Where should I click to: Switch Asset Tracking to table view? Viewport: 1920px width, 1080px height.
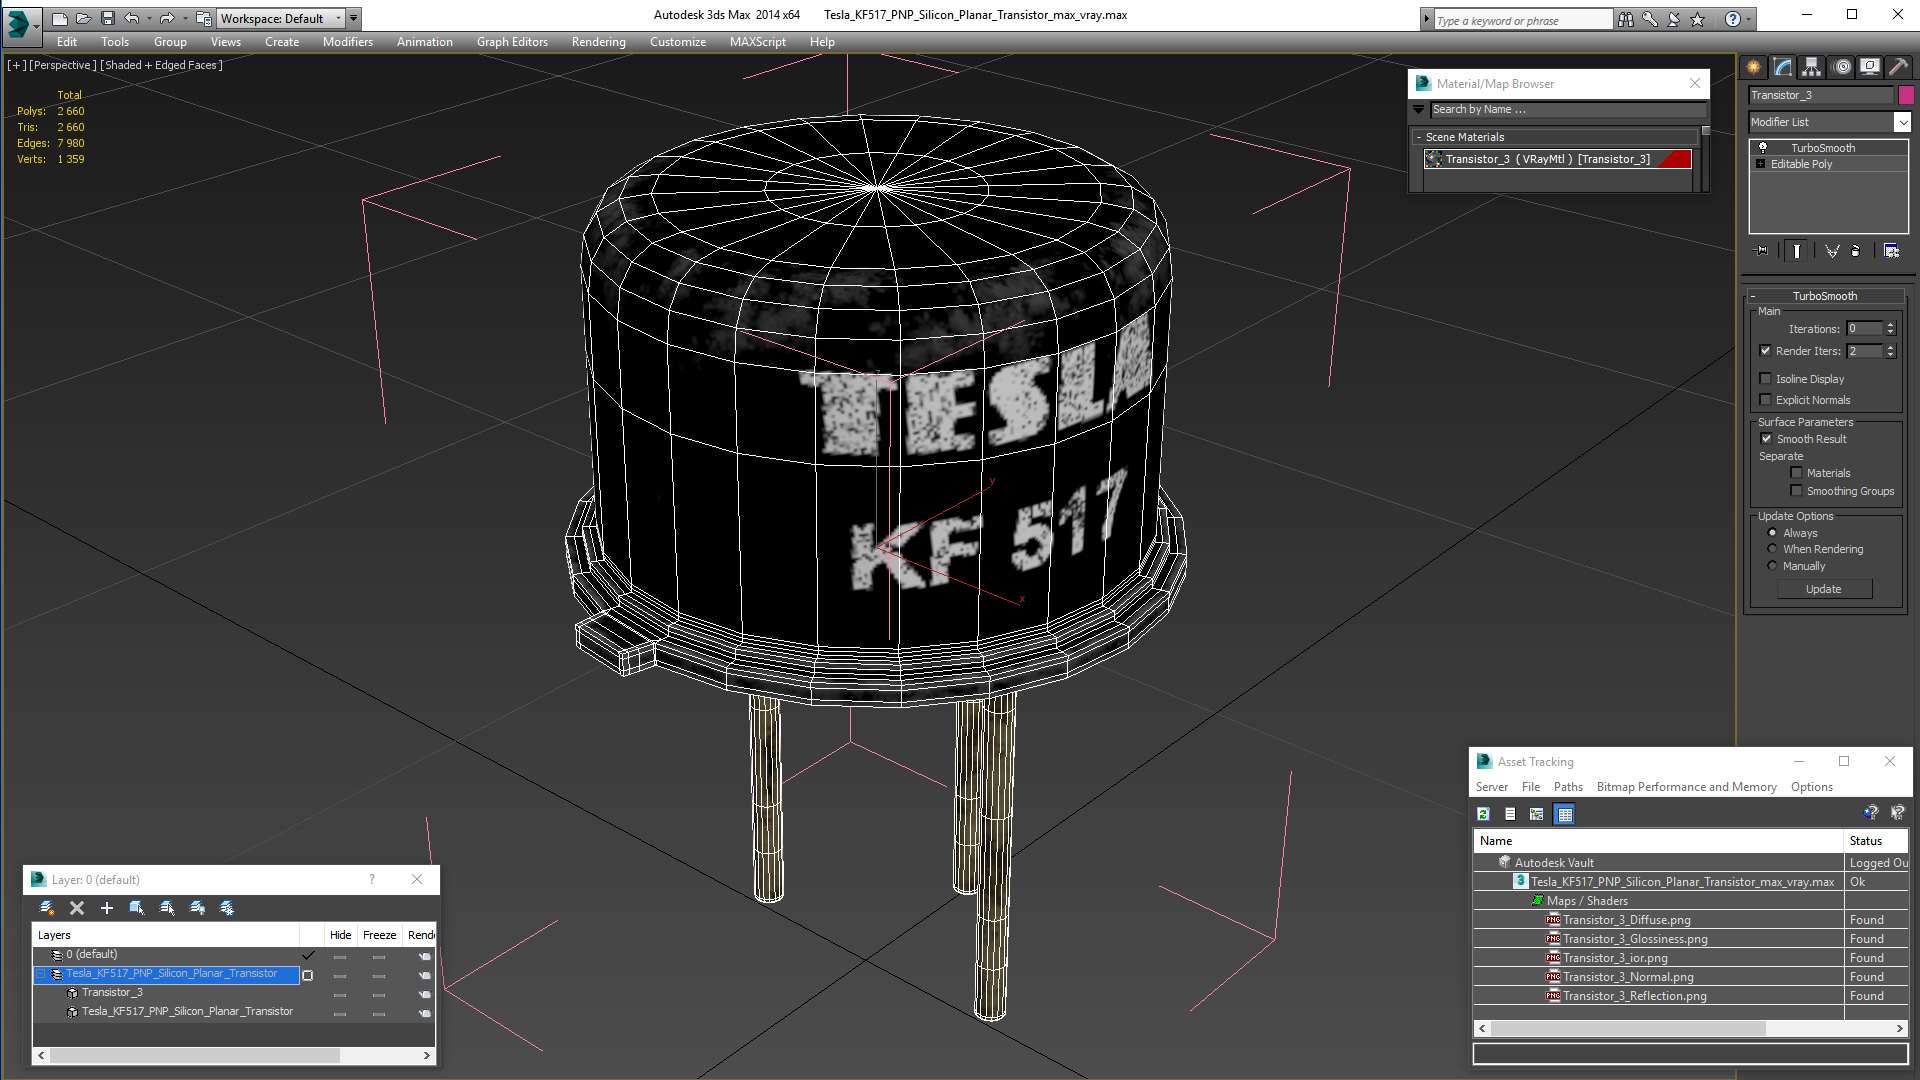tap(1565, 814)
